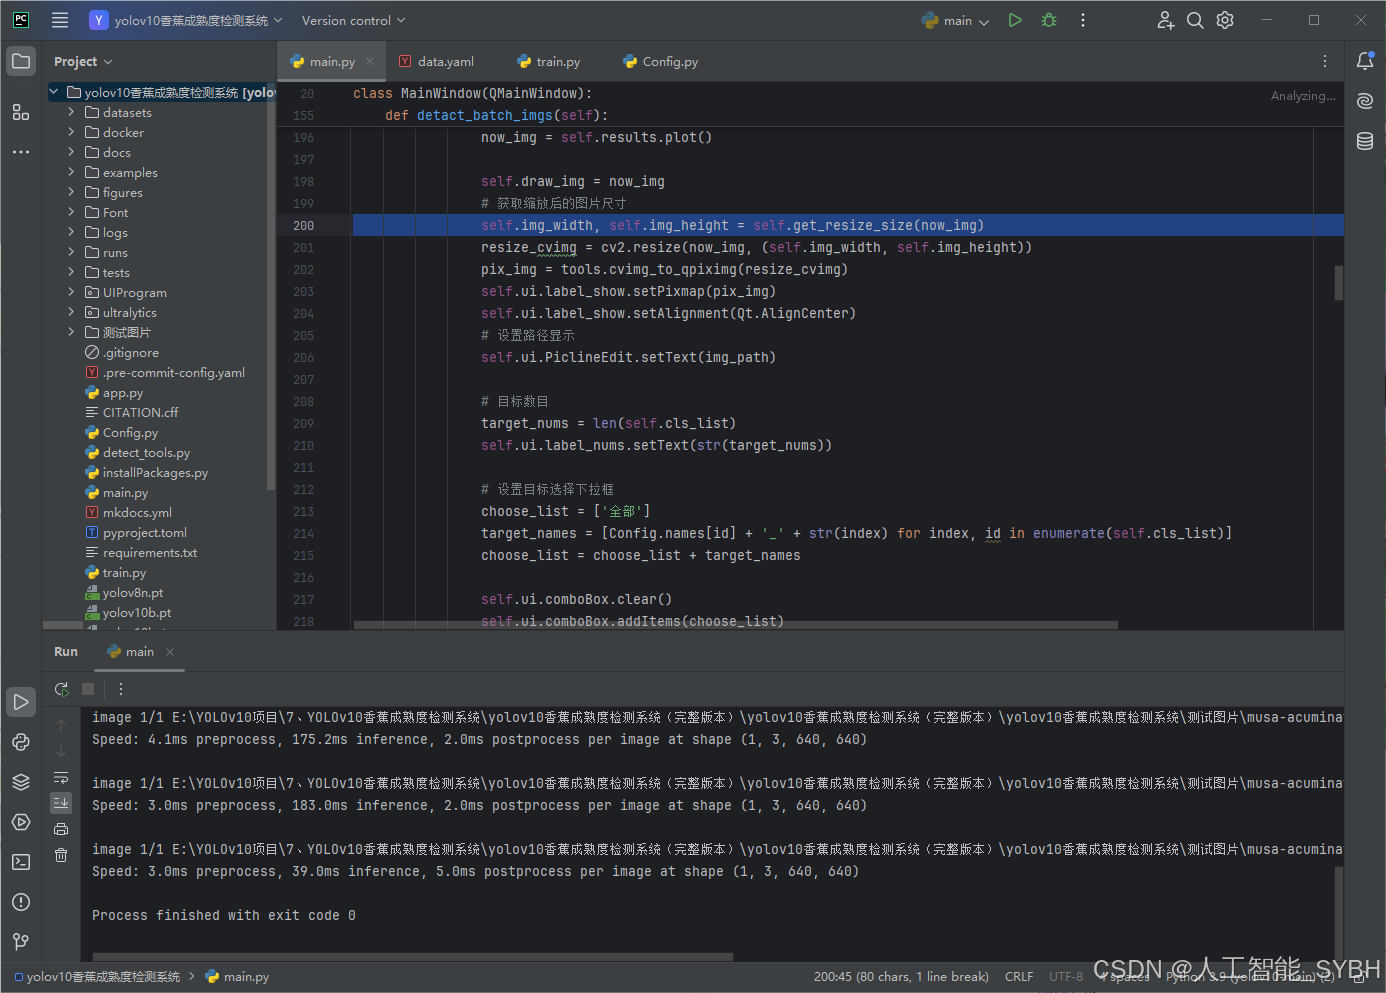Open editor tabs options menu

coord(1325,61)
